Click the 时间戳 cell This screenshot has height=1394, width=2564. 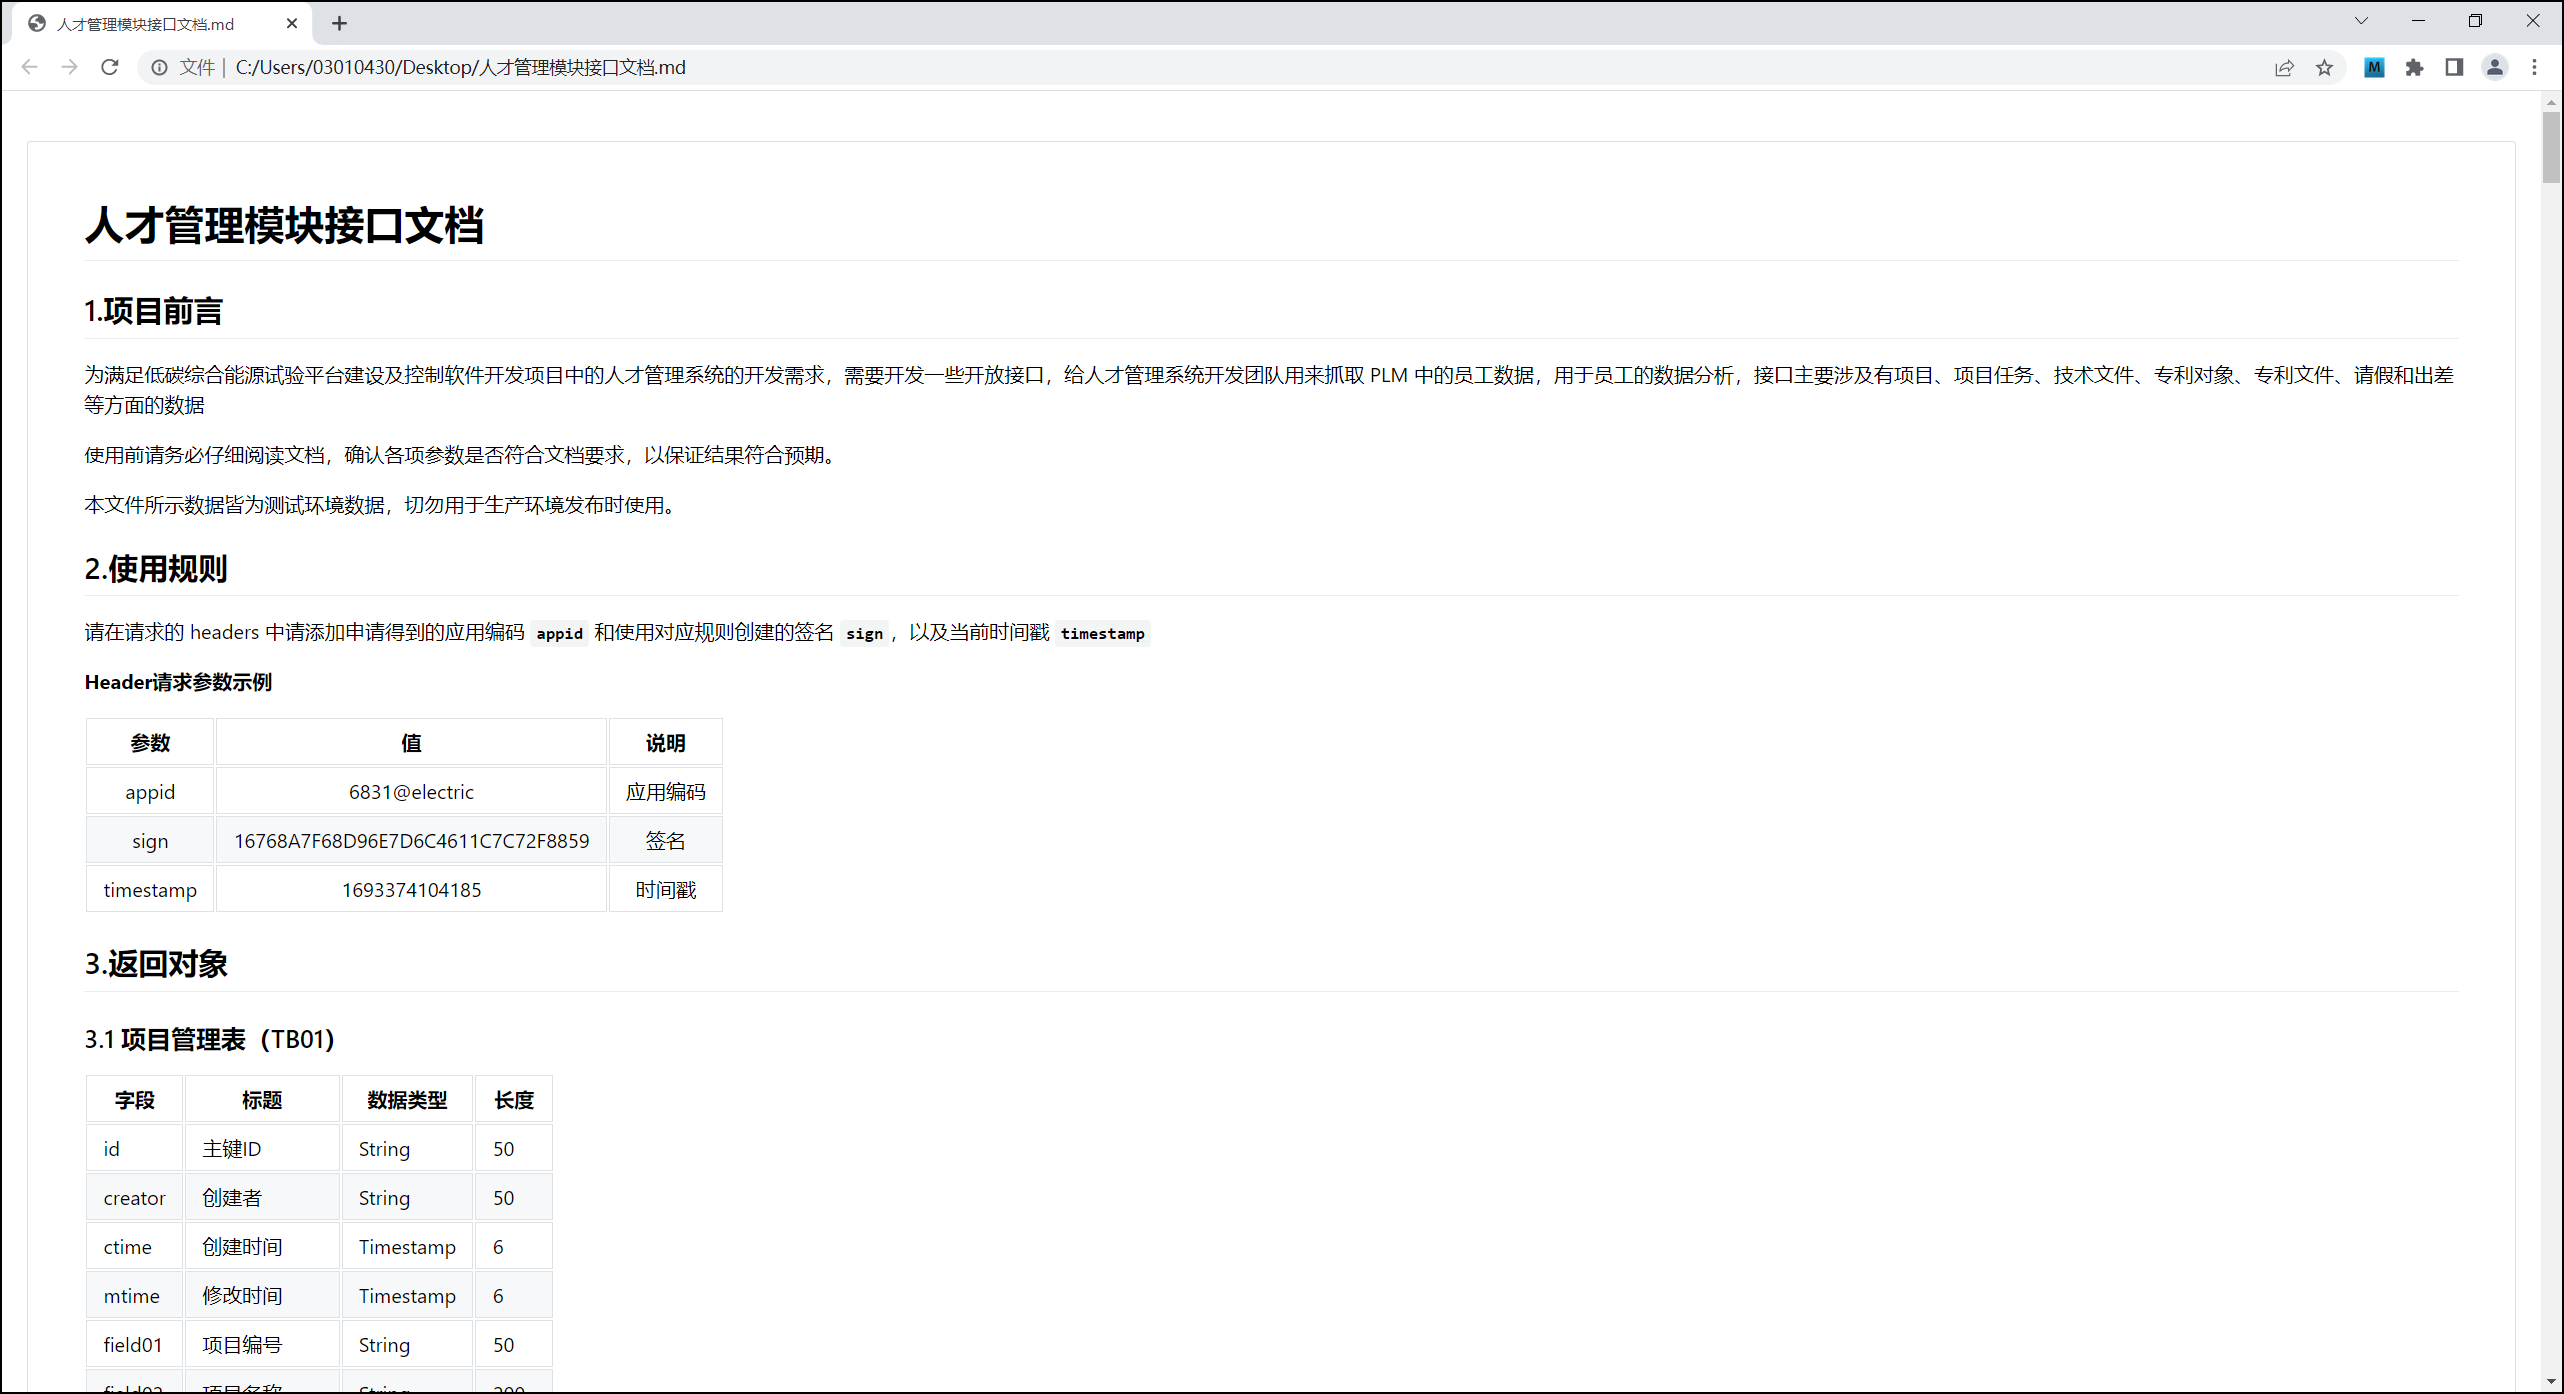click(x=666, y=890)
